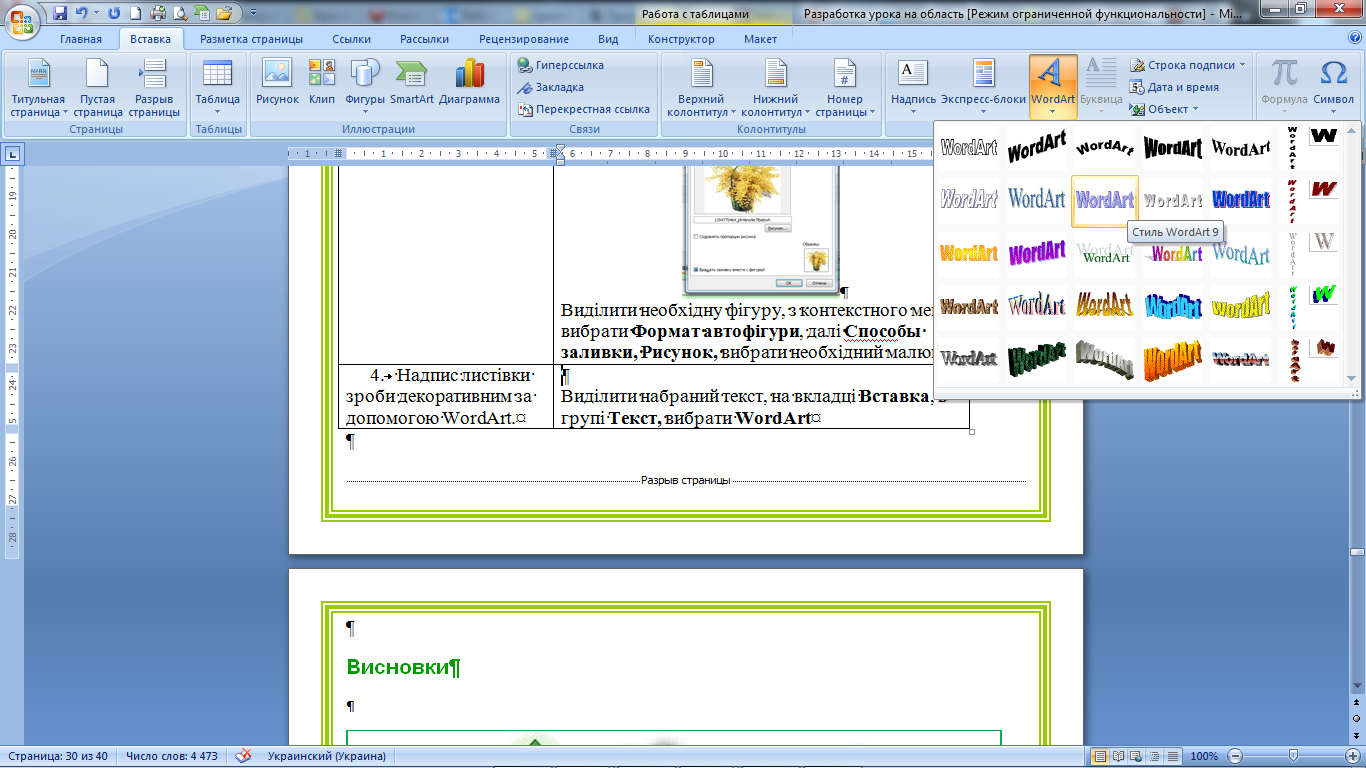Insert a Разрыв страницы

click(154, 88)
